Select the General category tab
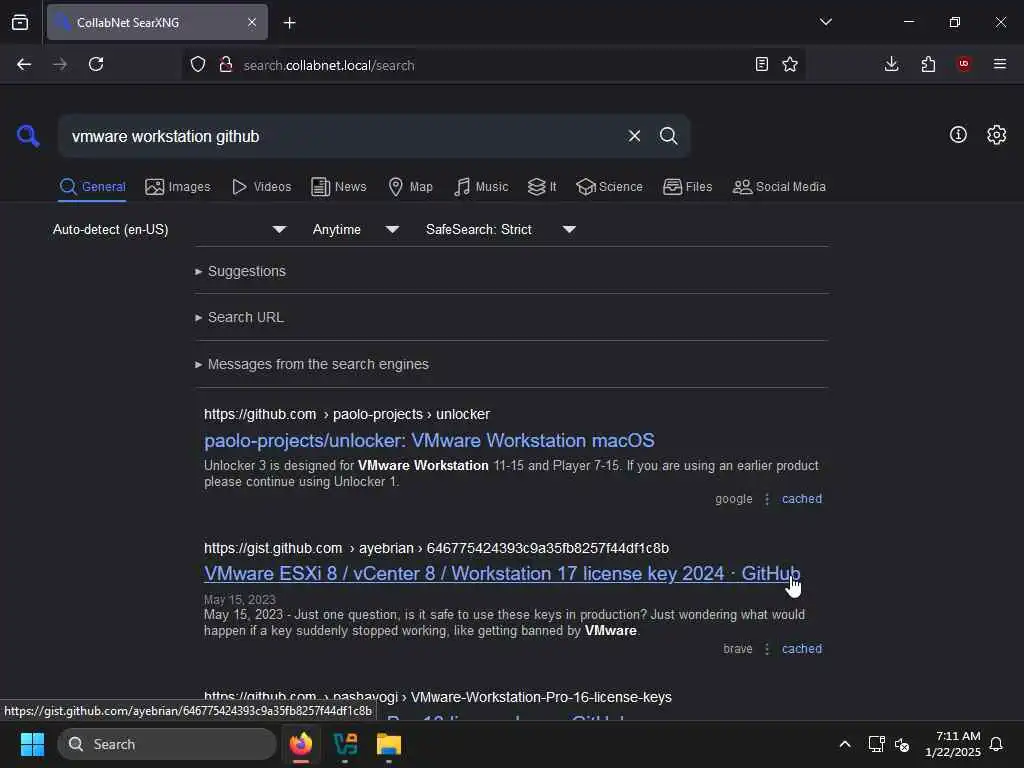This screenshot has height=768, width=1024. tap(92, 187)
